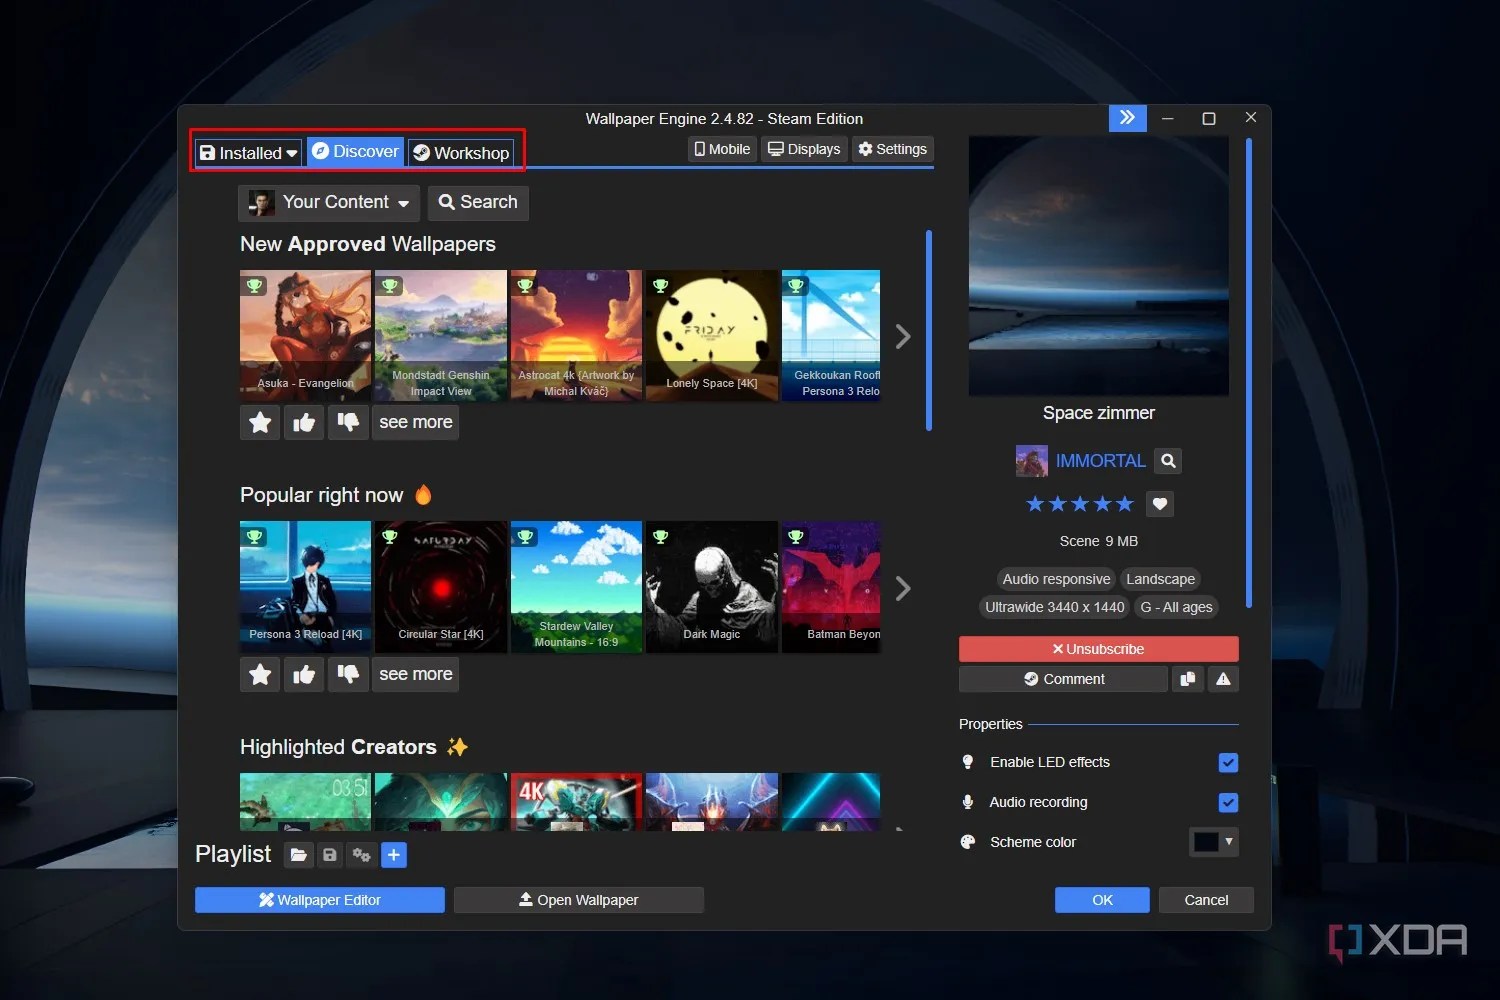Search for more wallpapers by IMMORTAL
1500x1000 pixels.
[x=1167, y=460]
